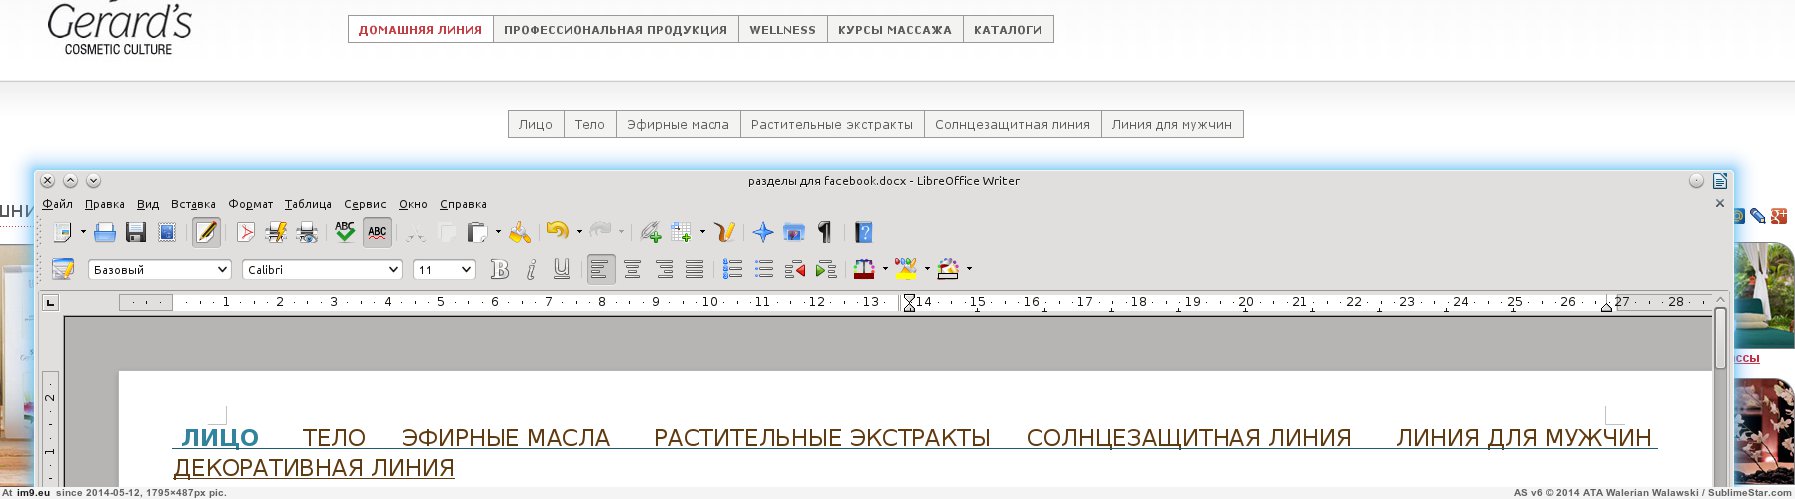Click the Save document icon
Screen dimensions: 1795x499
tap(136, 233)
